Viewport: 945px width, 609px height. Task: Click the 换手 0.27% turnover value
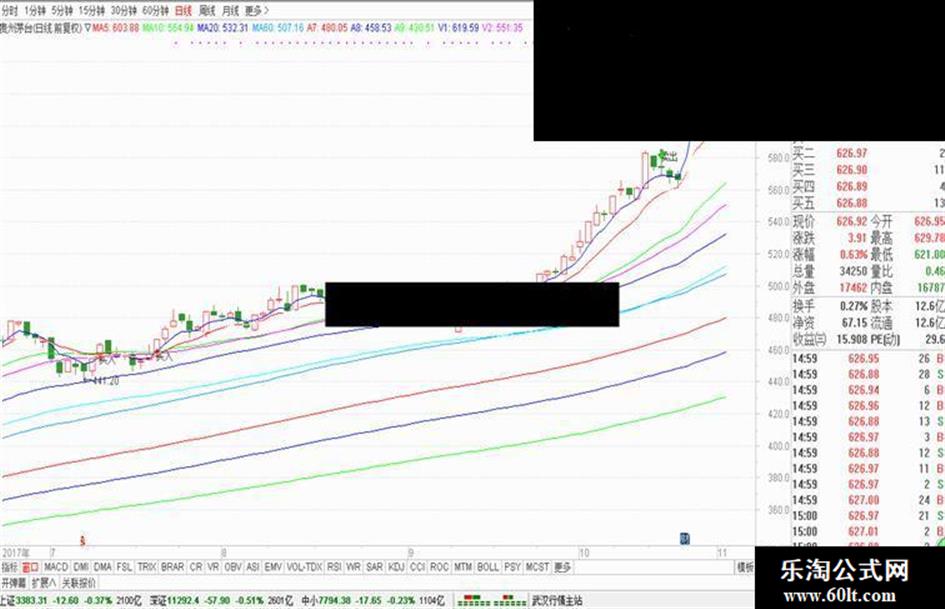tap(854, 306)
